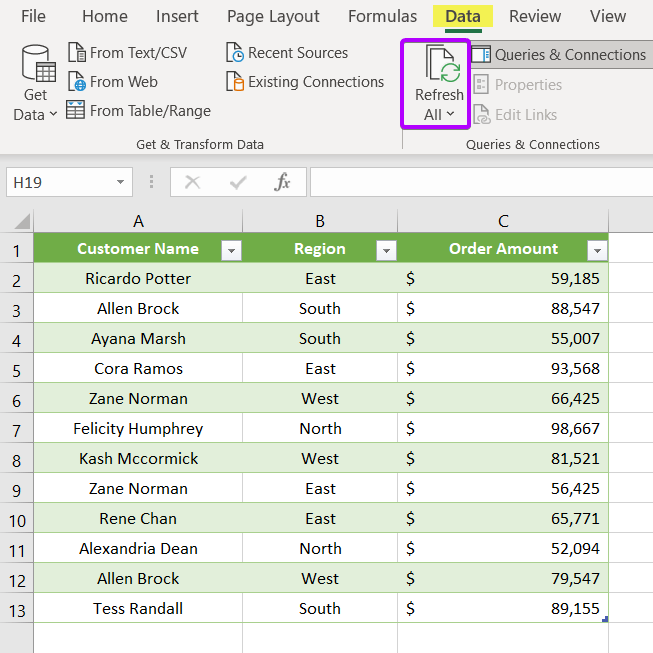Click the Select All corner triangle

[x=21, y=221]
